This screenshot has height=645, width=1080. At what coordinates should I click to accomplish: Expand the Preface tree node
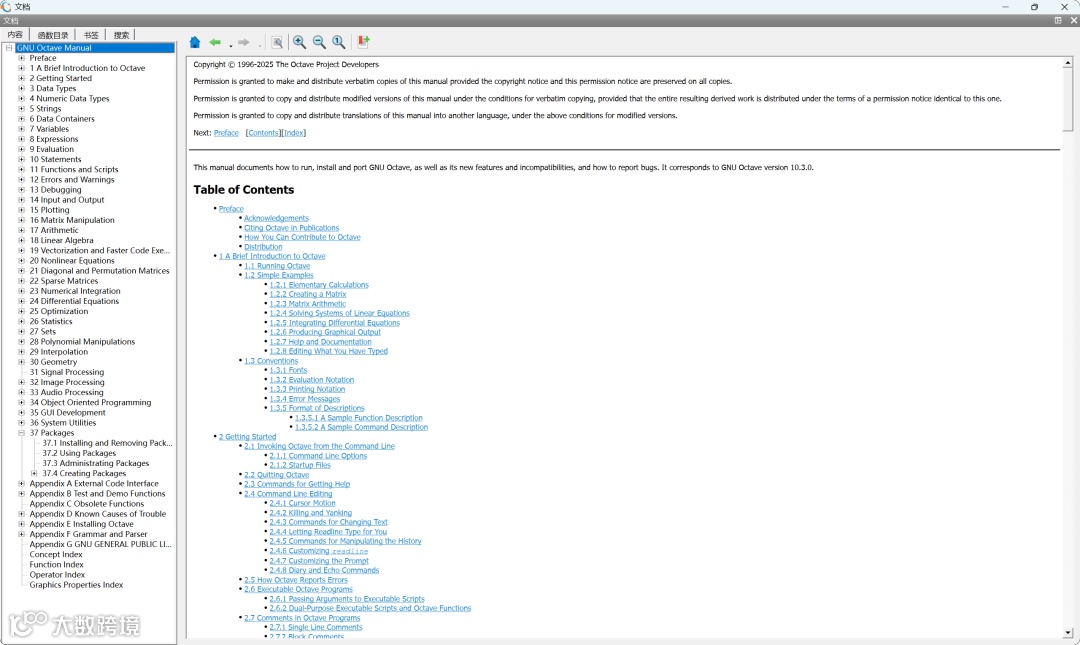(x=21, y=59)
